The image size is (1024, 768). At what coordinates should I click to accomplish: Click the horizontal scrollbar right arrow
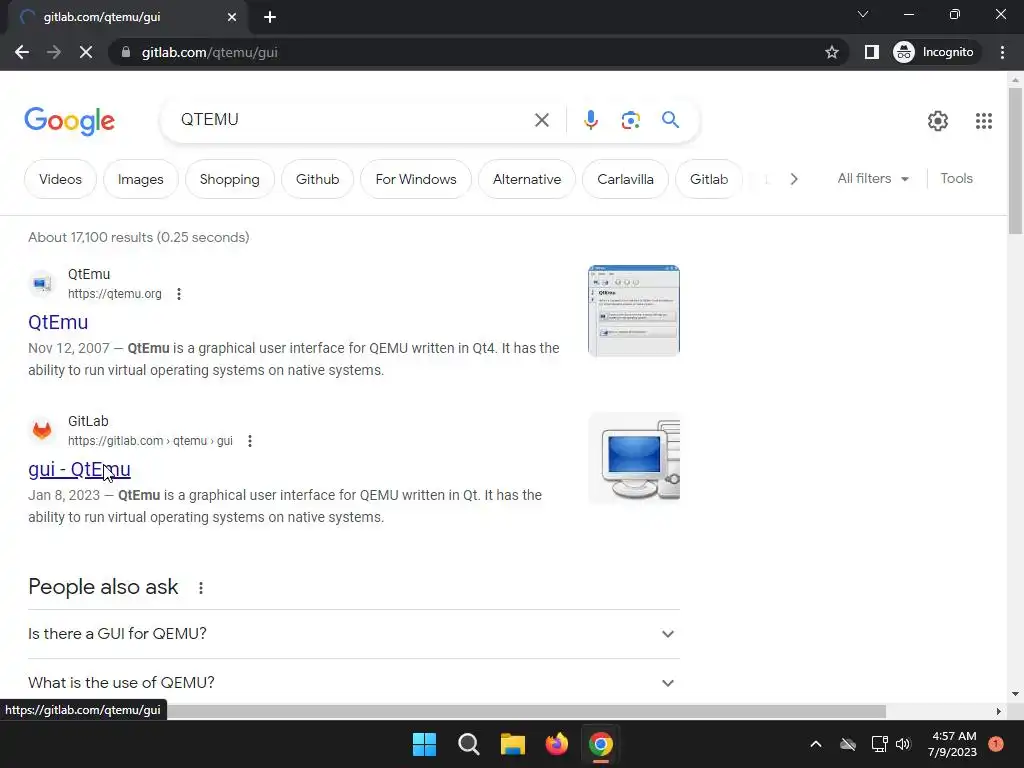click(x=999, y=711)
